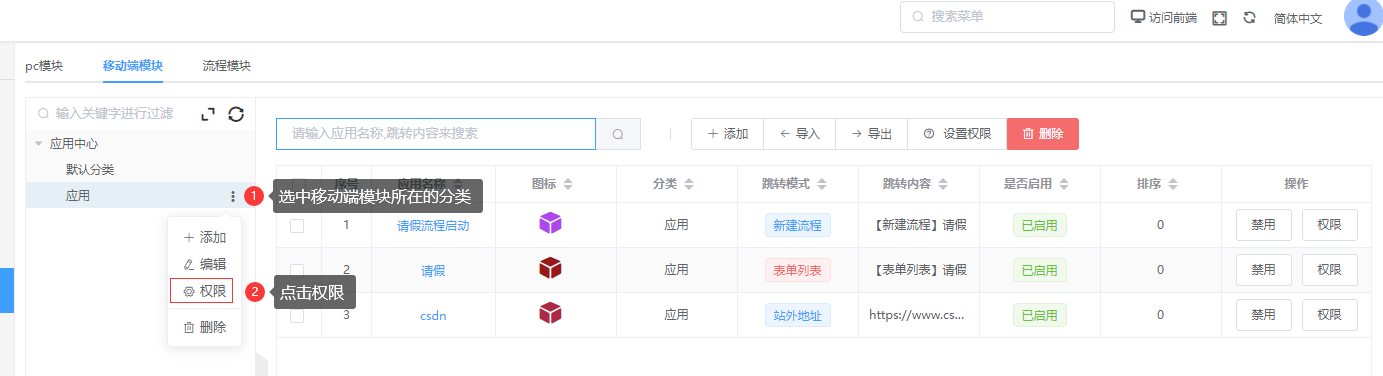Click the red 删除 button

(x=1043, y=134)
